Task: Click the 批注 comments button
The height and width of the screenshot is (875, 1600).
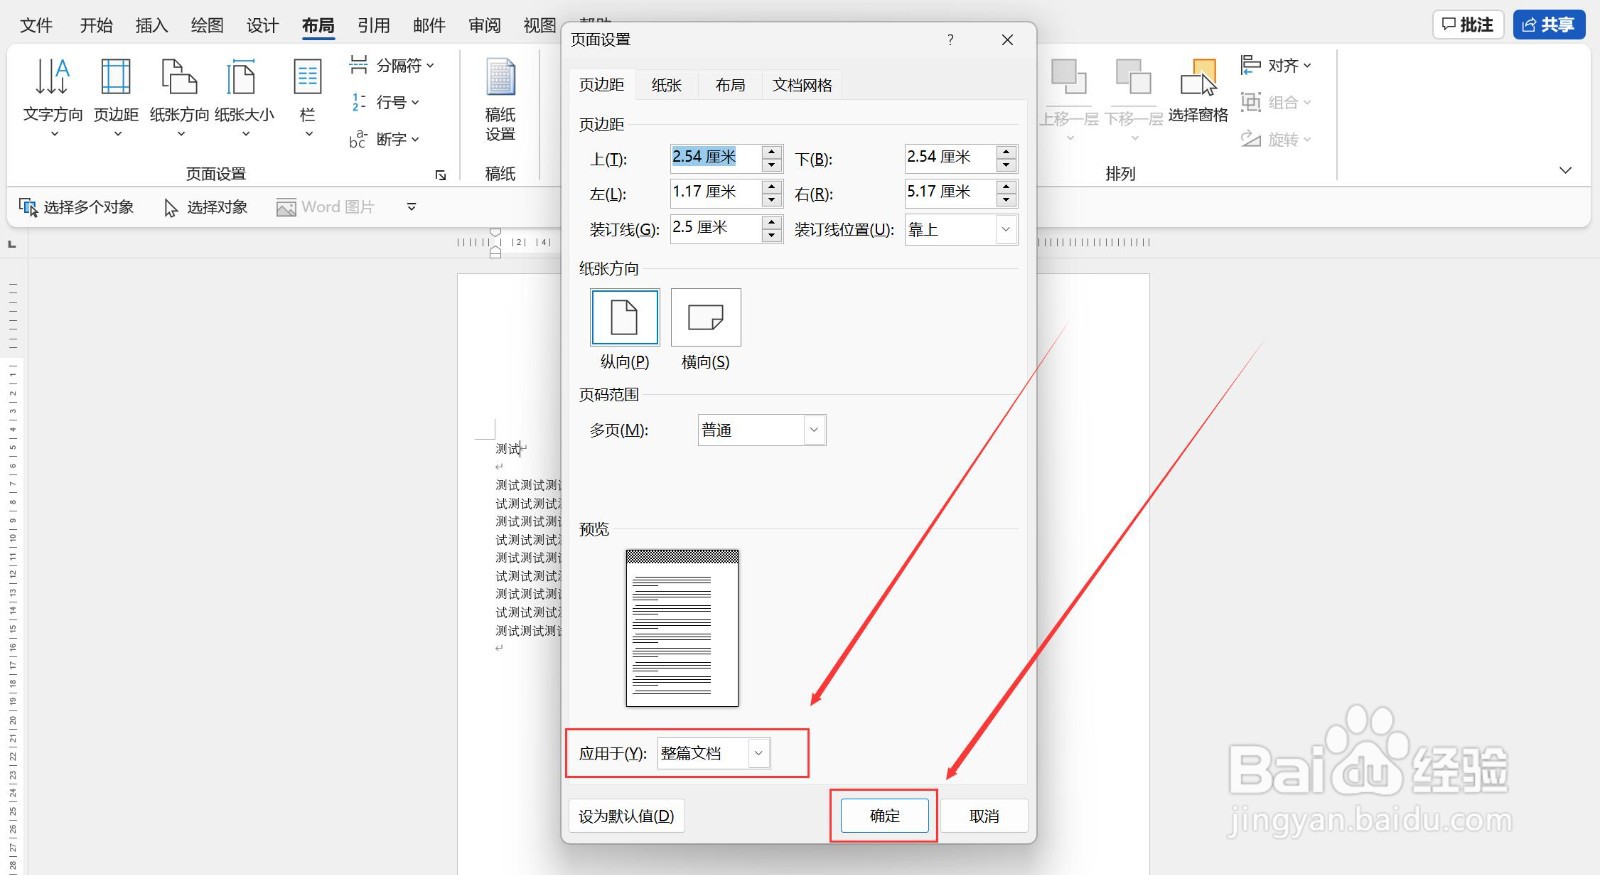Action: 1468,24
